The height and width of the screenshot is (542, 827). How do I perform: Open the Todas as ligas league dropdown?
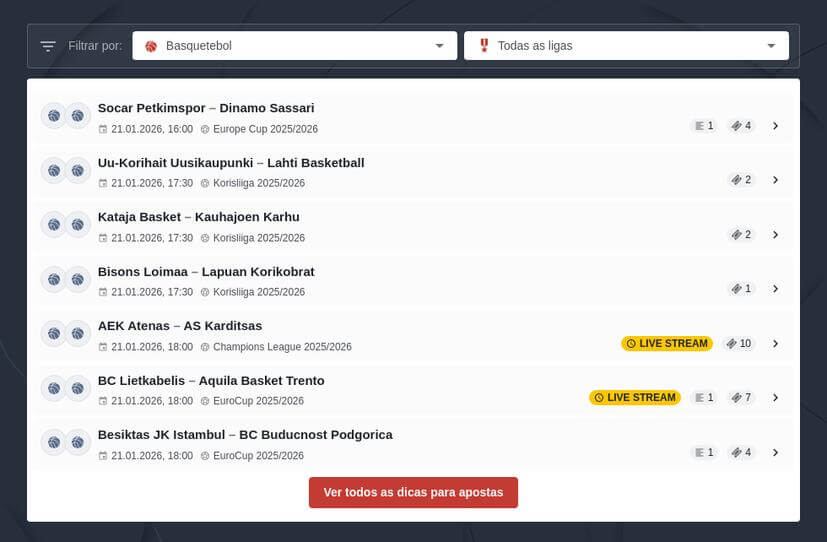(626, 46)
